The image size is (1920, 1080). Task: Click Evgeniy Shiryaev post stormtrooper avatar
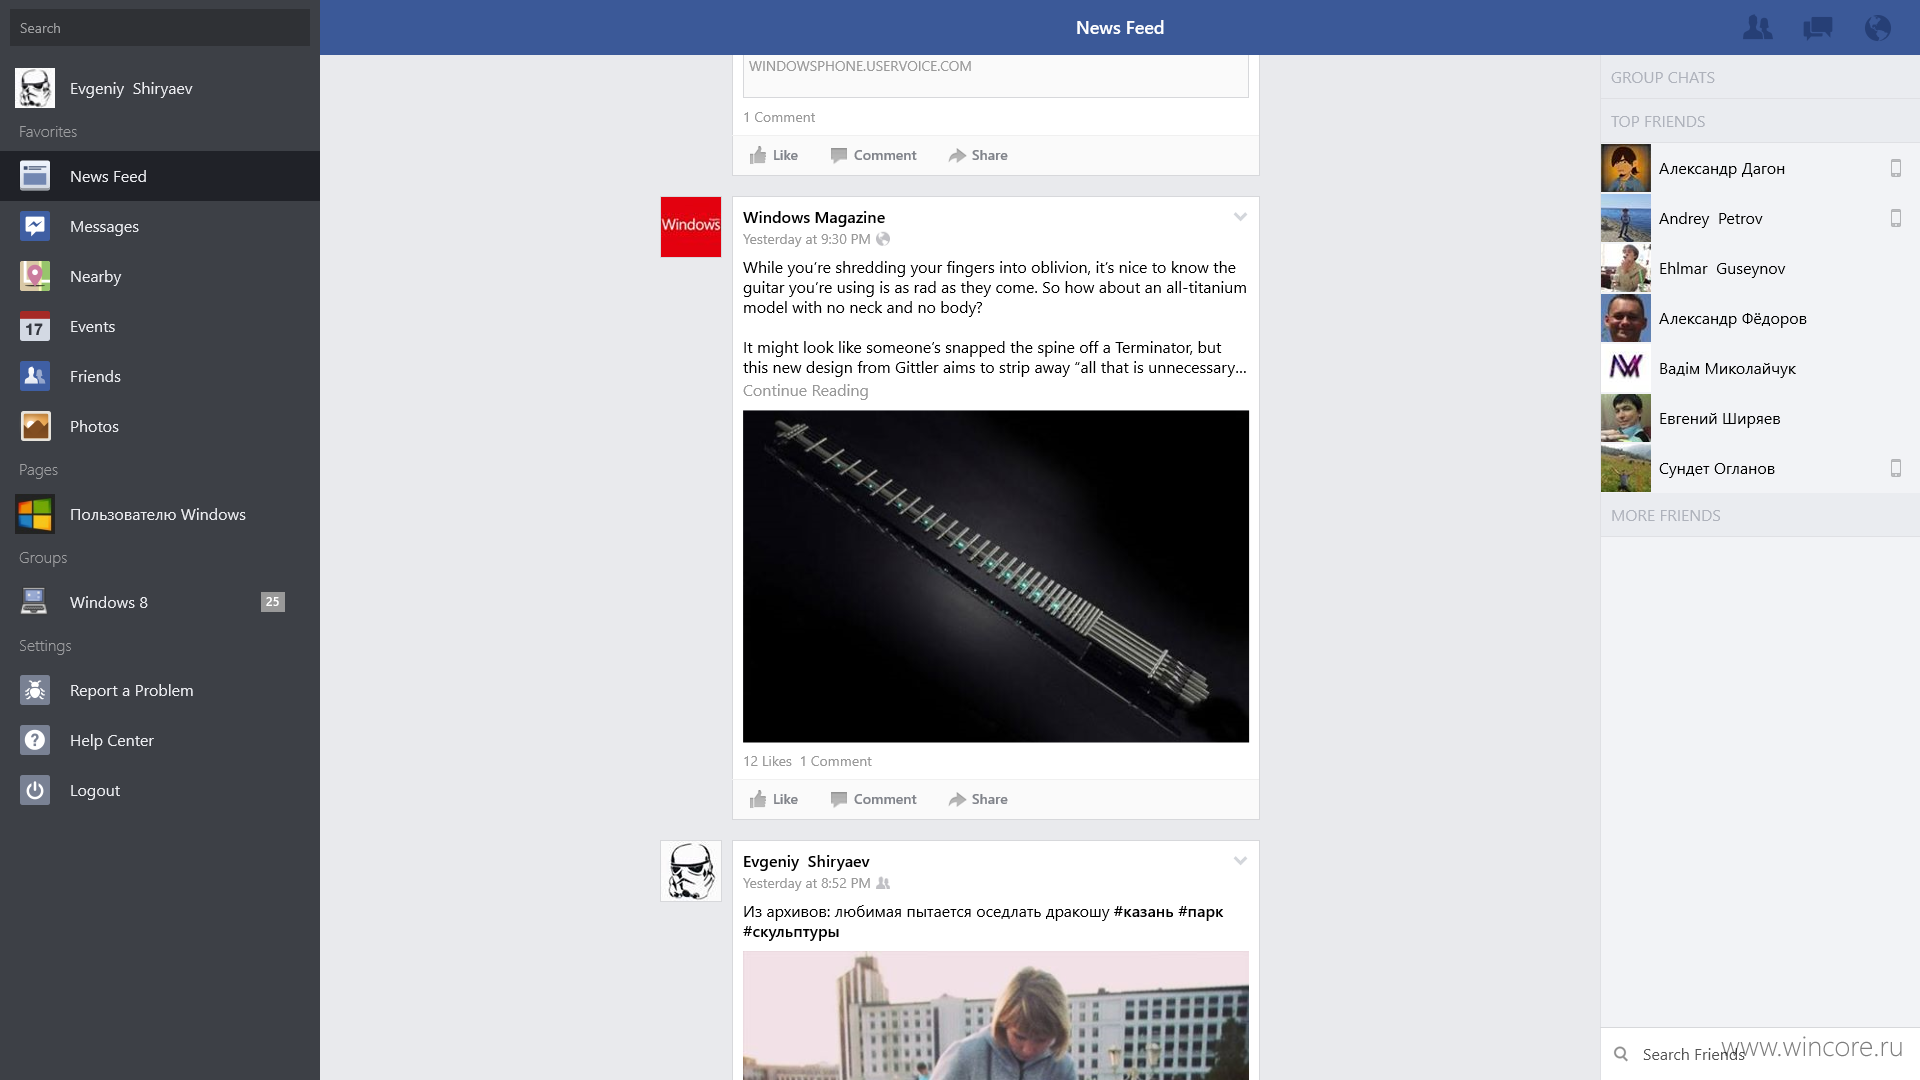pyautogui.click(x=690, y=871)
